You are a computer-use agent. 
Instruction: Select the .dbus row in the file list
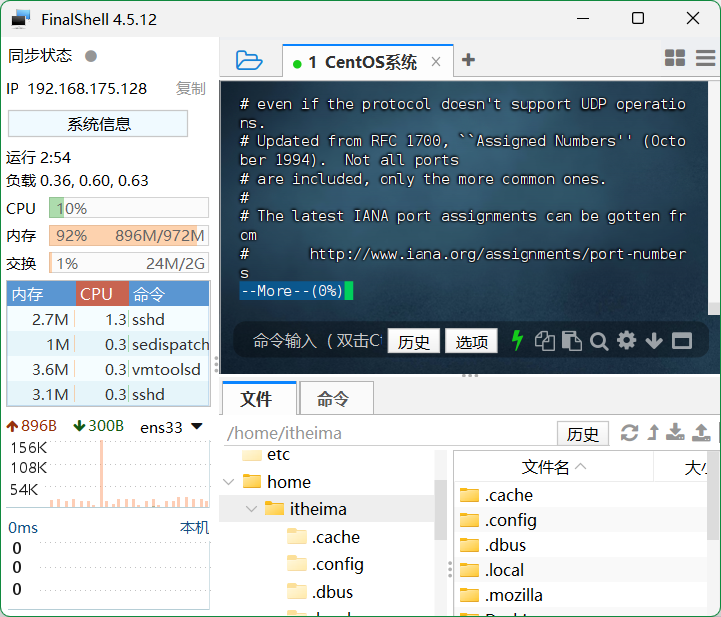tap(581, 545)
